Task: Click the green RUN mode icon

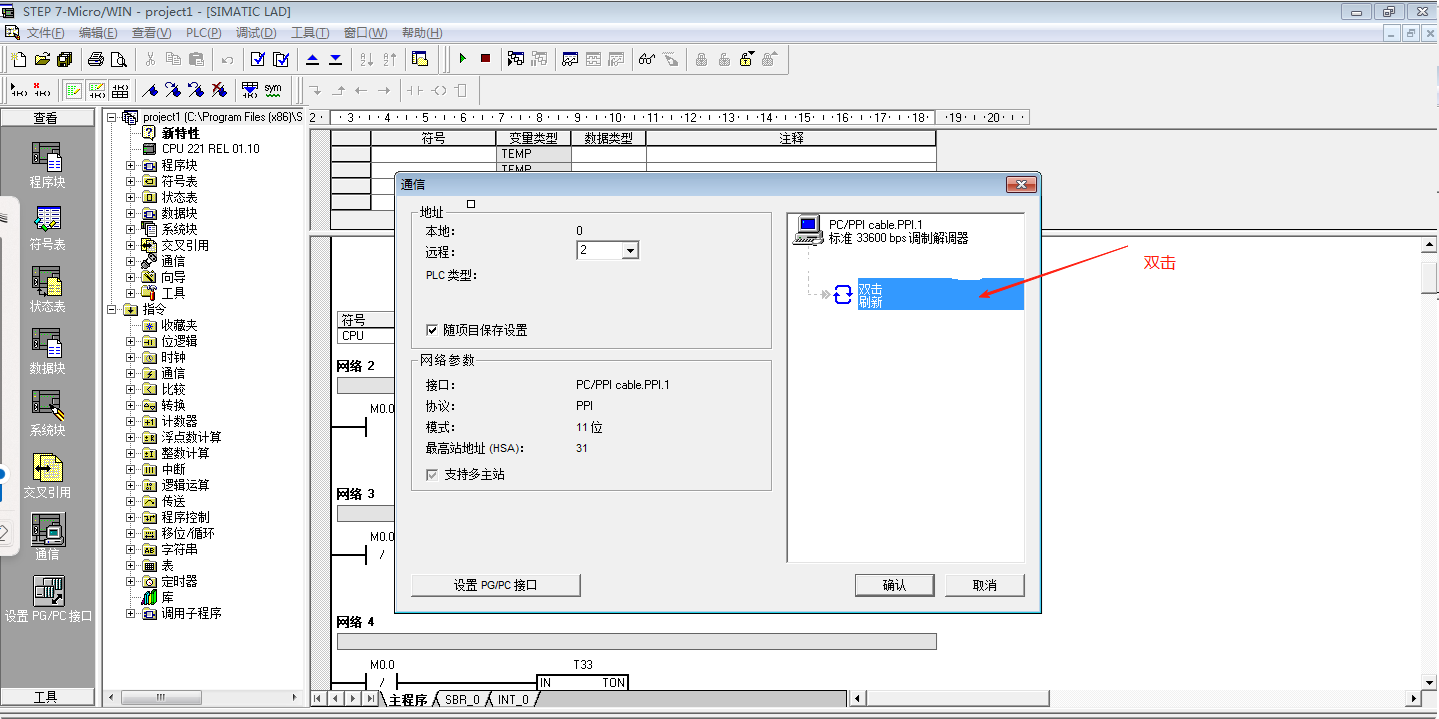Action: pos(462,59)
